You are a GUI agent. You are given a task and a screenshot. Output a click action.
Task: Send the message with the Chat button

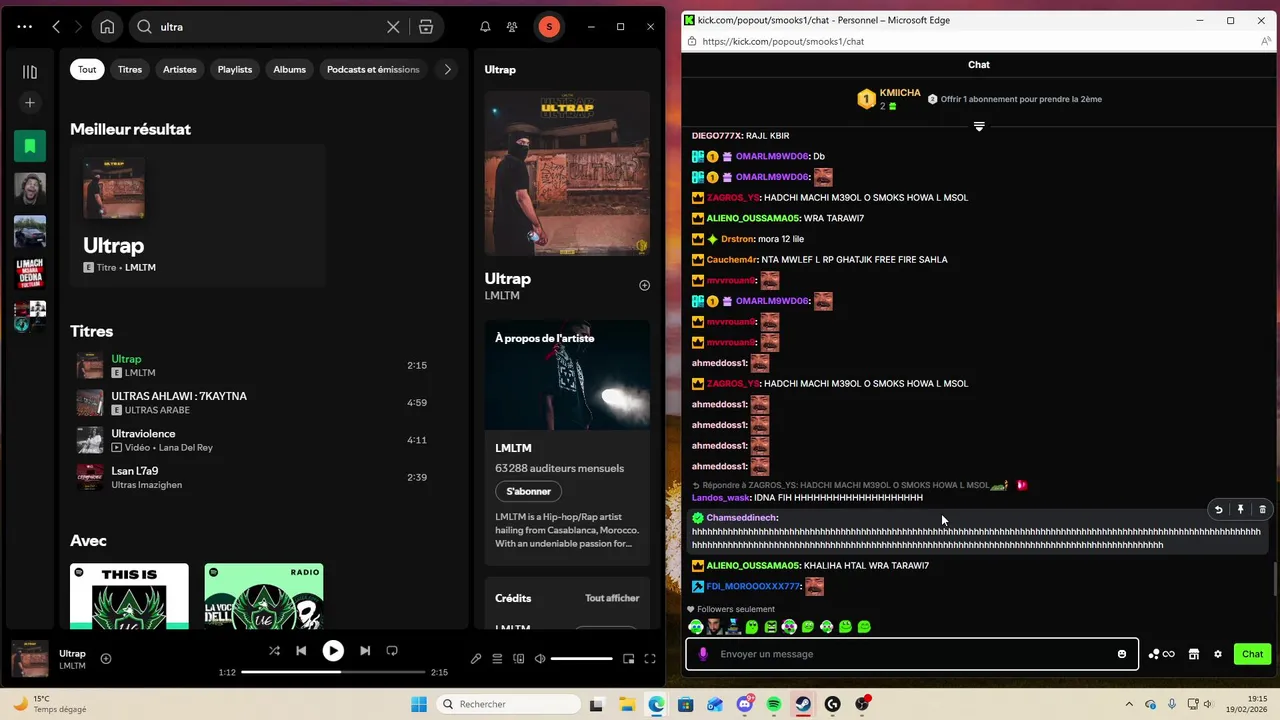[x=1253, y=654]
